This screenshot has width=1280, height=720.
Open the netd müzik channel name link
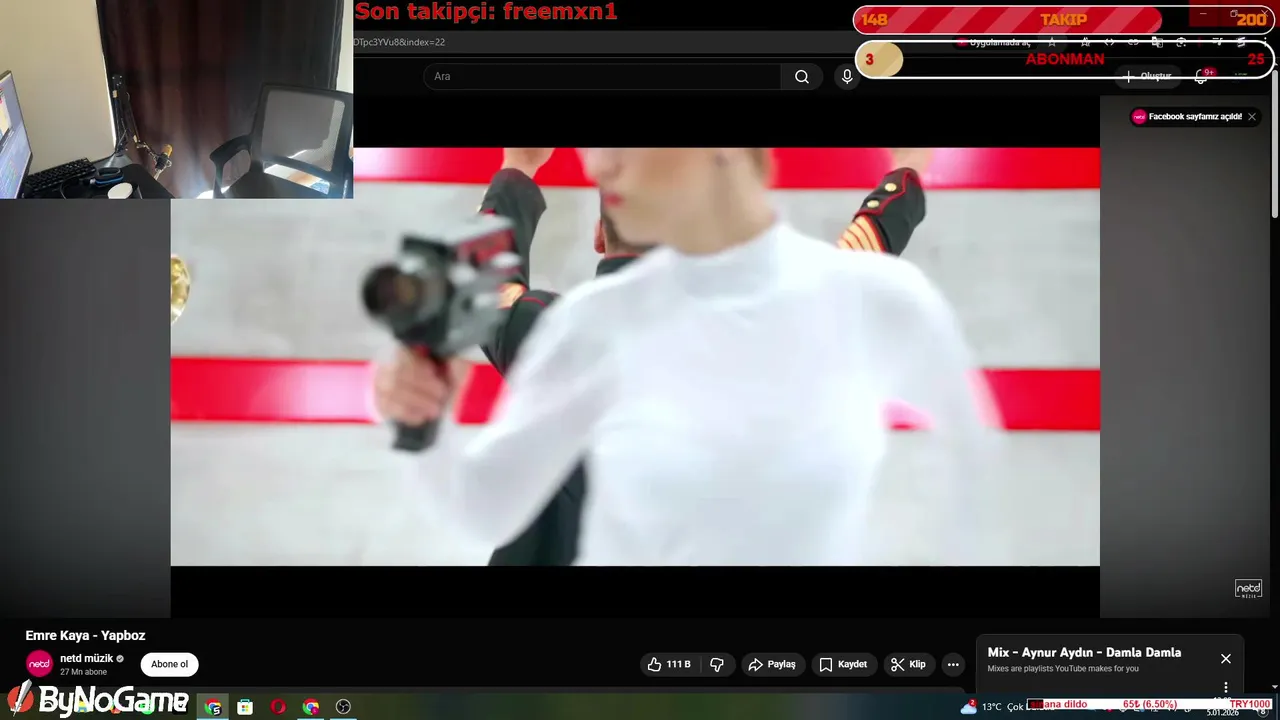pyautogui.click(x=87, y=658)
